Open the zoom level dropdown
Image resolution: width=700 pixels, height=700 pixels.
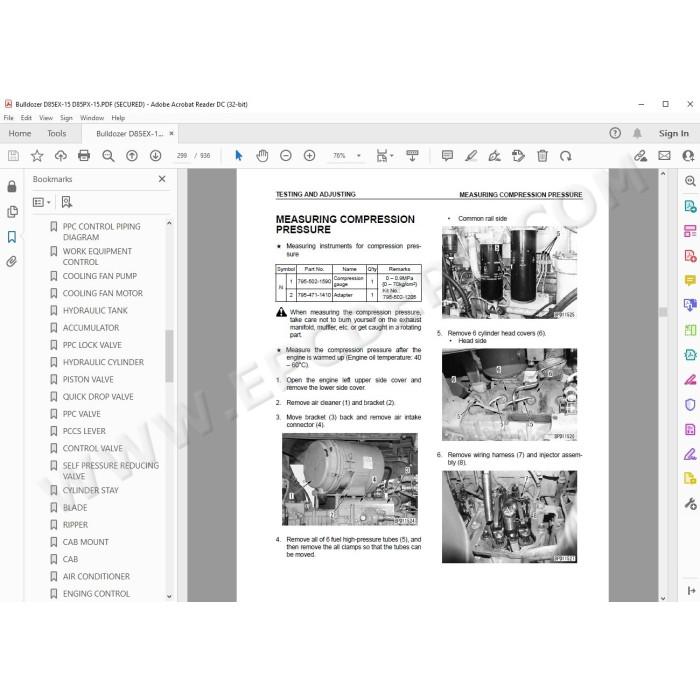pos(358,156)
